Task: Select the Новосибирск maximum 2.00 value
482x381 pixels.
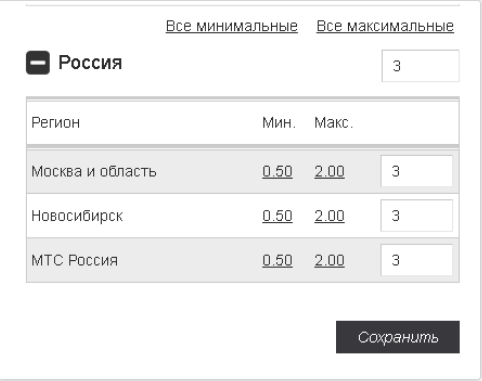Action: [329, 216]
